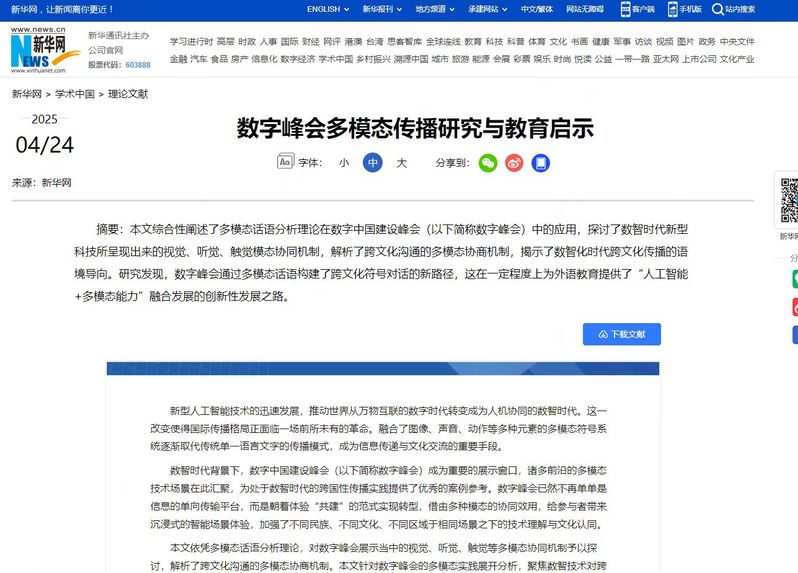
Task: Open the 全球连线 navigation item
Action: (443, 42)
